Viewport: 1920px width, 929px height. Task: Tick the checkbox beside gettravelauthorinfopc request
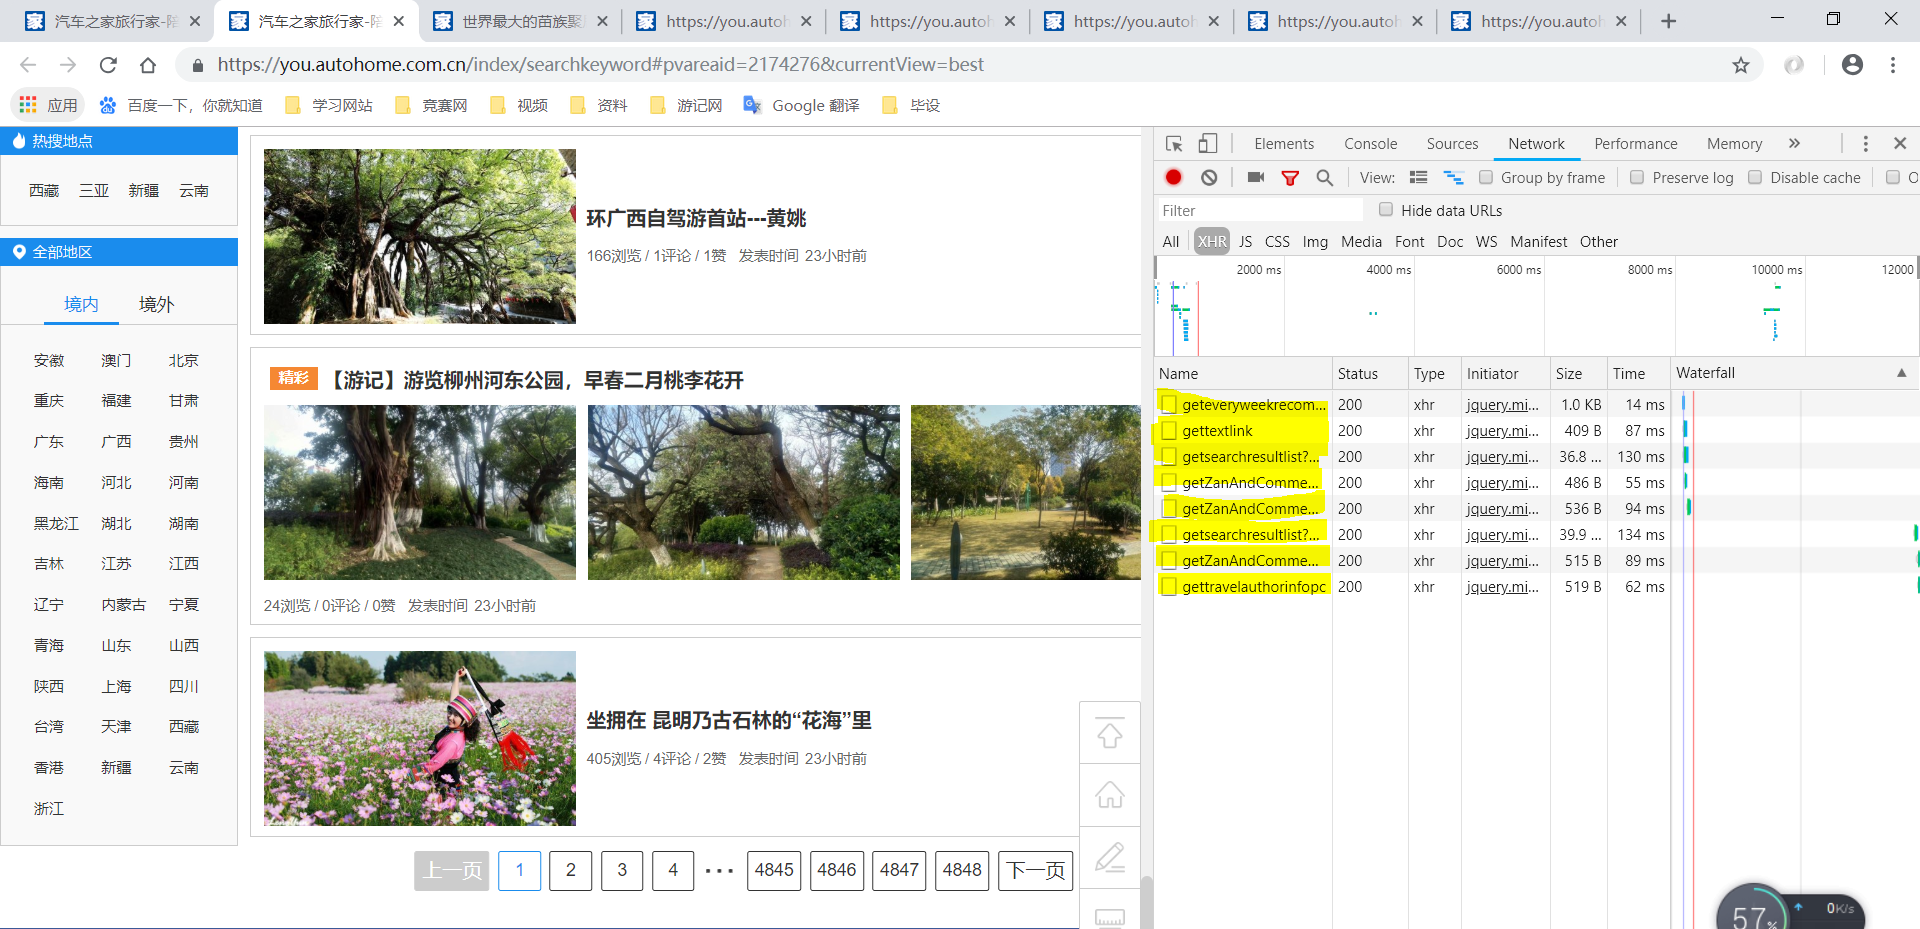pyautogui.click(x=1169, y=587)
